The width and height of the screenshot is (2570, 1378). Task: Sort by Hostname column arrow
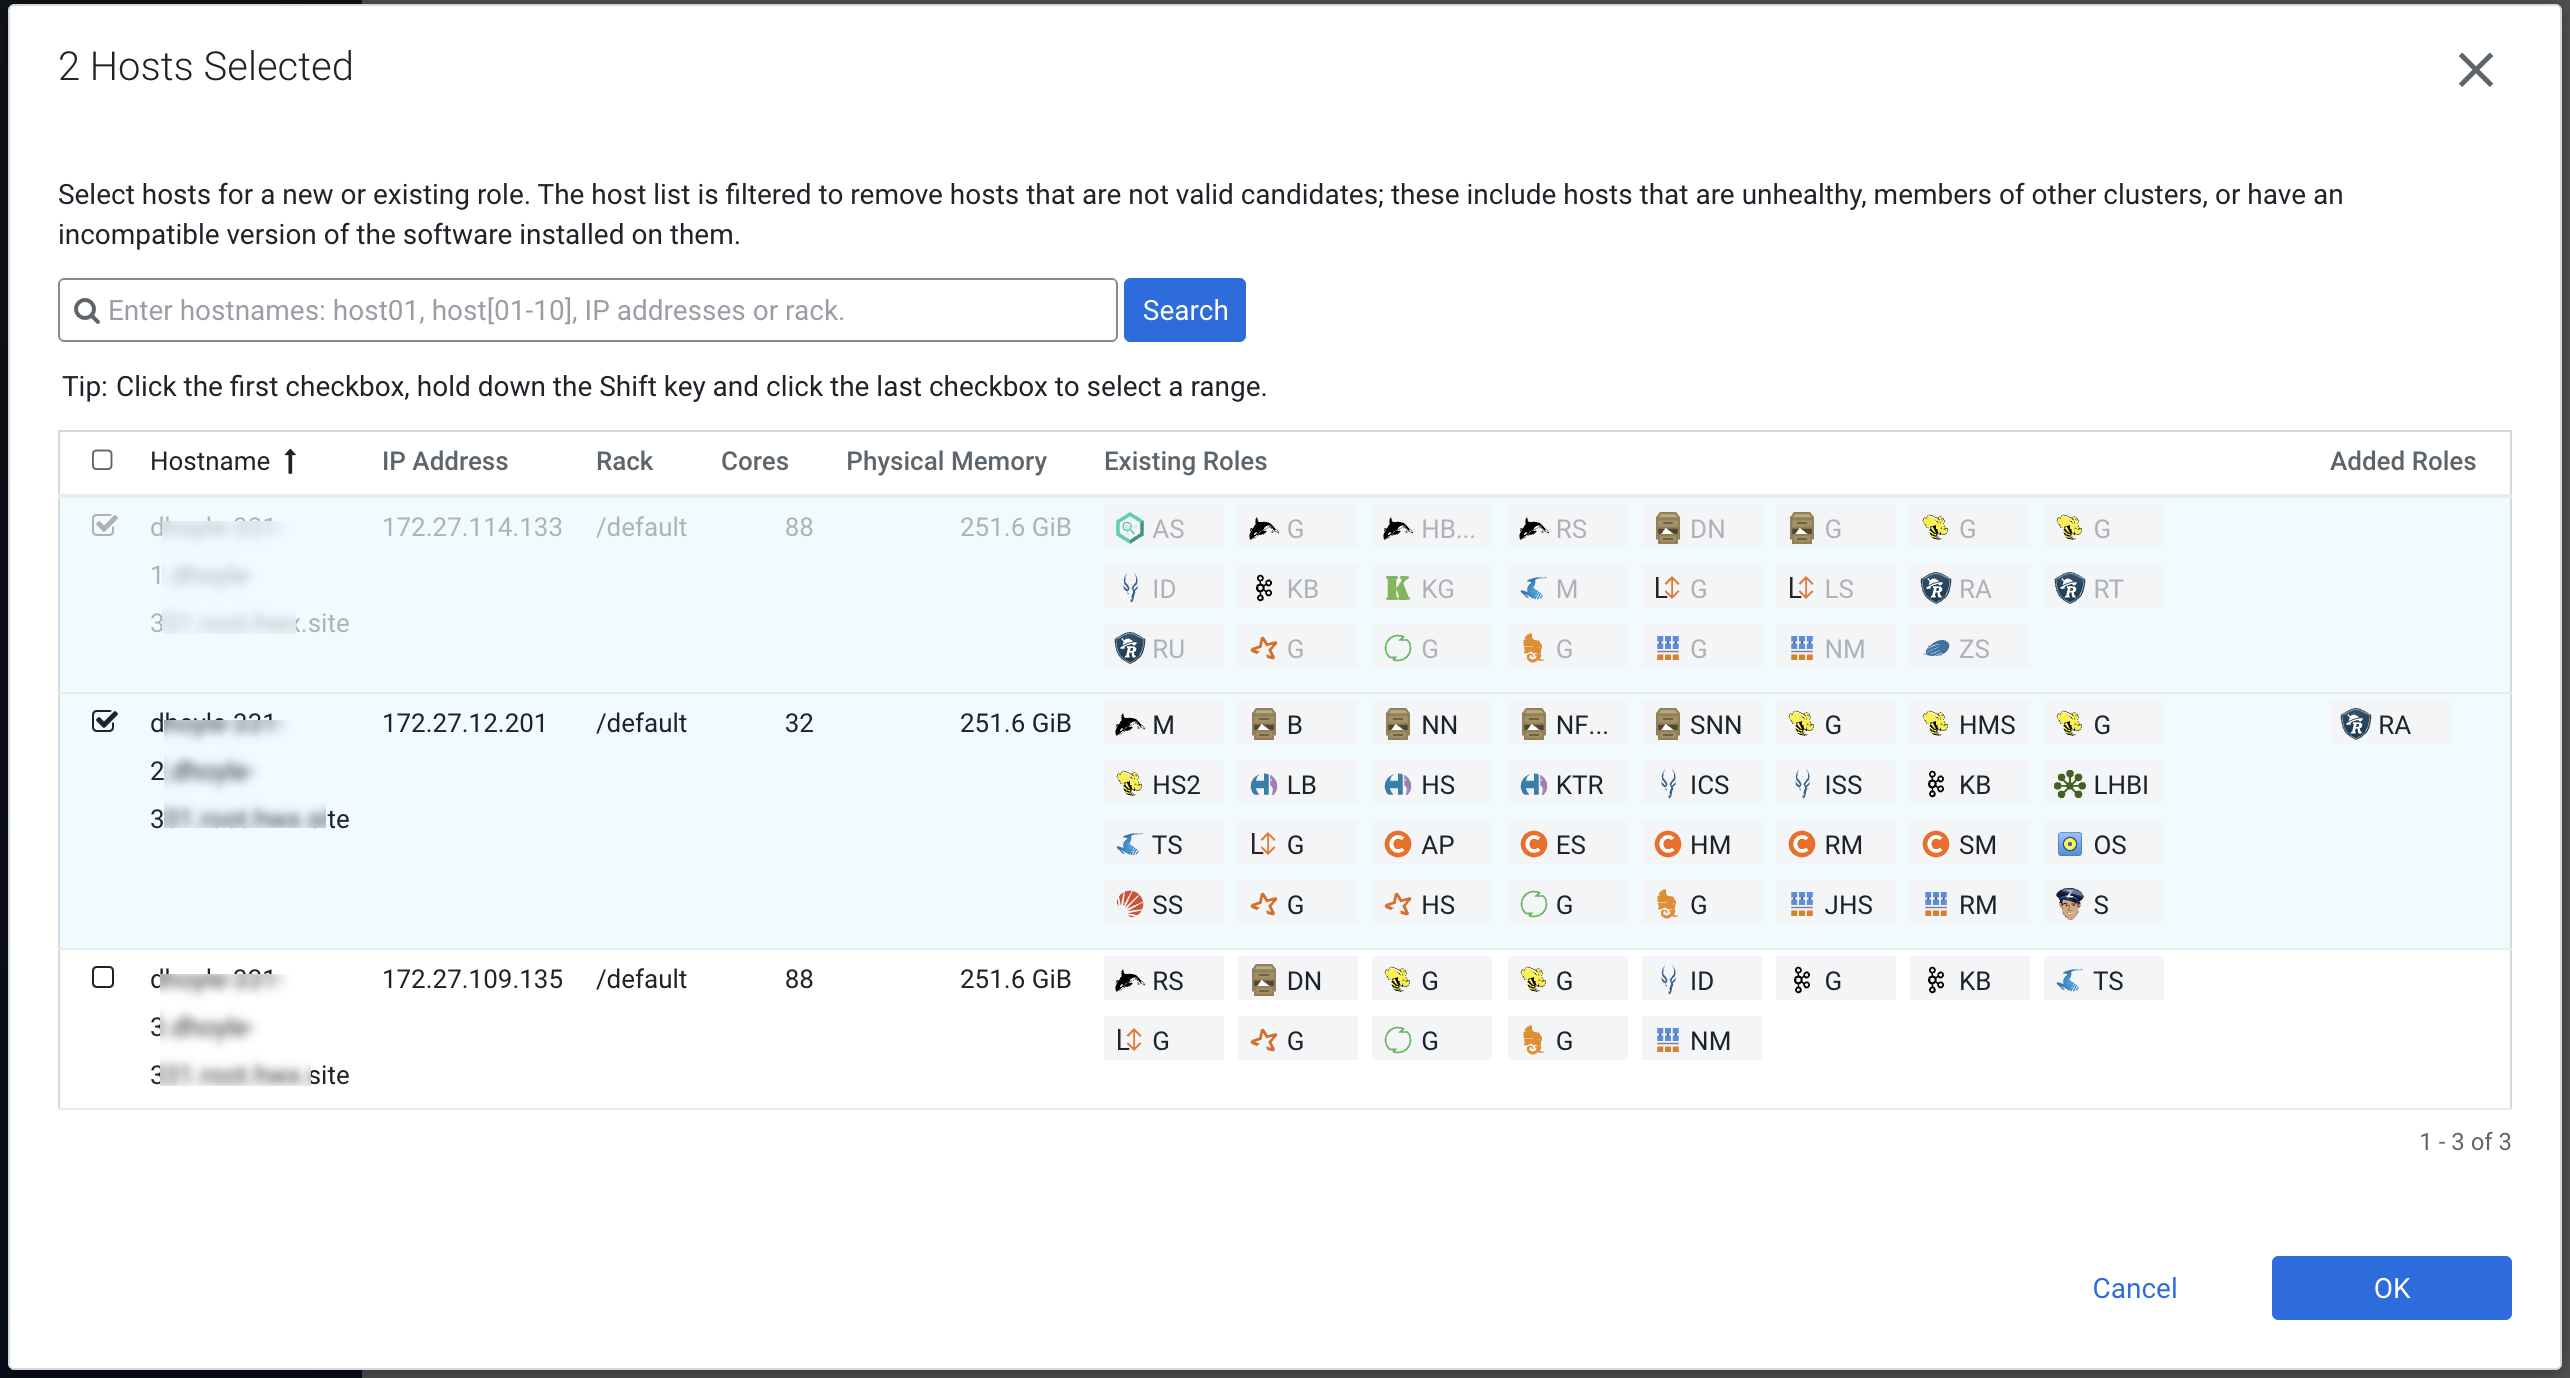pos(290,461)
